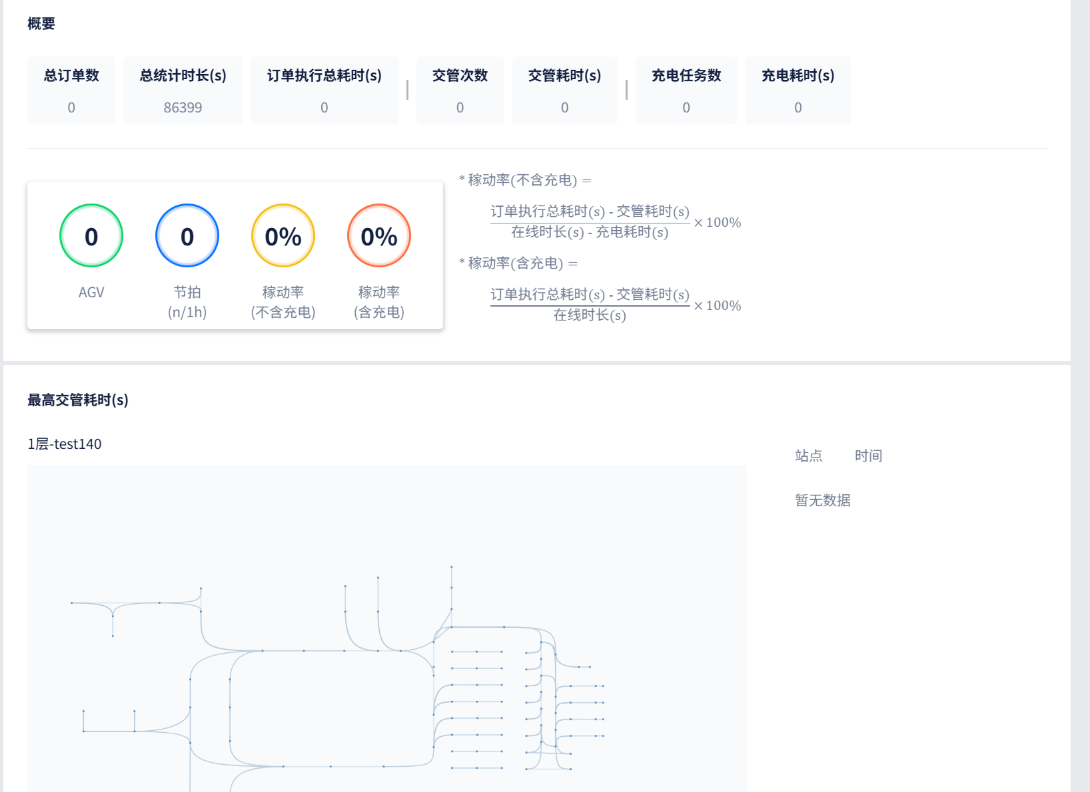
Task: Click the green AGV count circle
Action: [x=91, y=236]
